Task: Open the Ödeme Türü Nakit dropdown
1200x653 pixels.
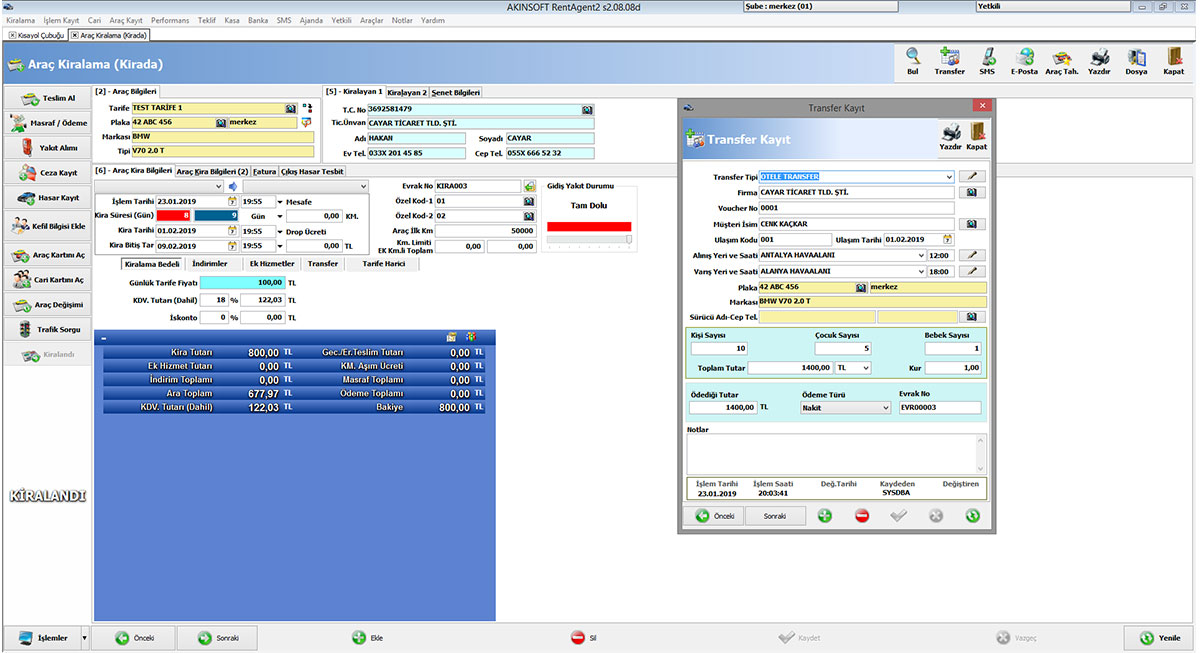Action: tap(885, 408)
